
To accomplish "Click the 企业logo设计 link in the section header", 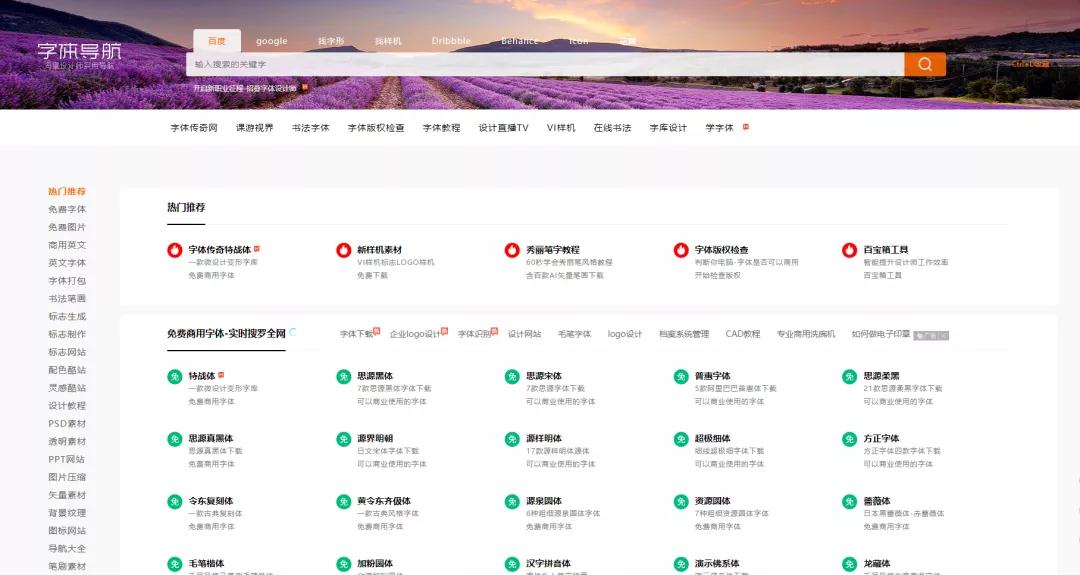I will pos(415,334).
